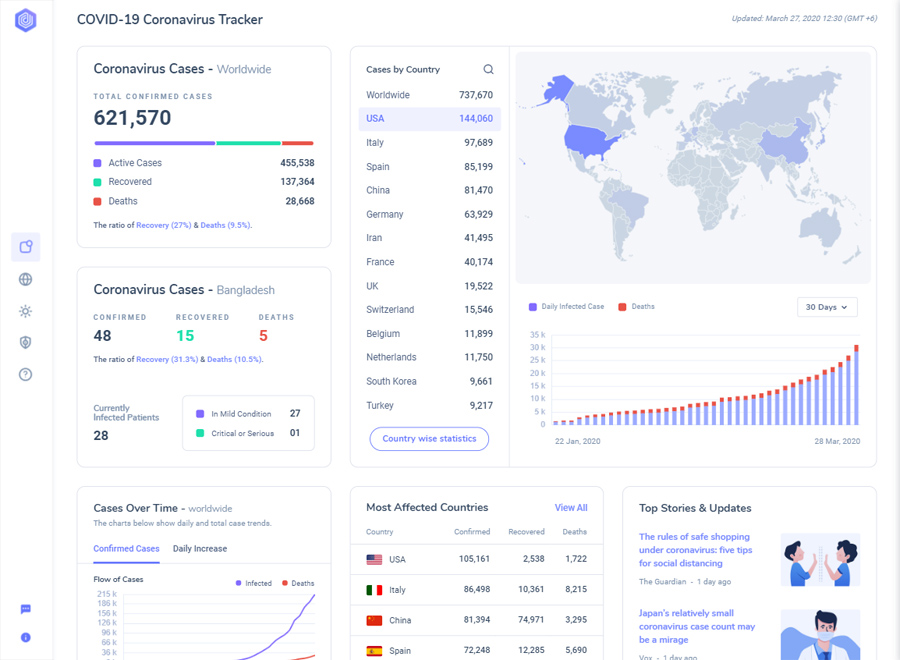
Task: Click the Country wise statistics button
Action: coord(429,439)
